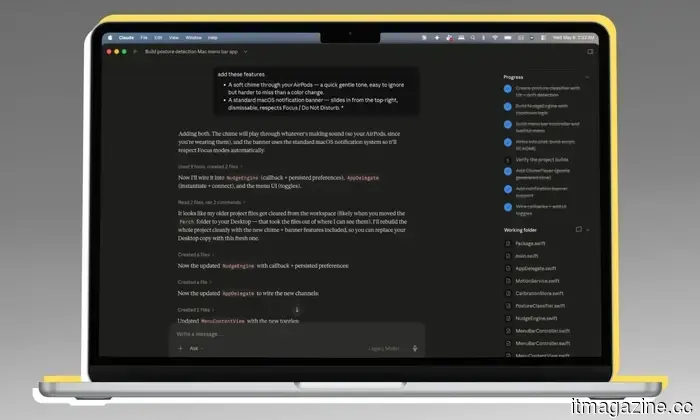The width and height of the screenshot is (700, 420).
Task: Click the step 5 marker for "Verify the project builds"
Action: click(x=508, y=160)
